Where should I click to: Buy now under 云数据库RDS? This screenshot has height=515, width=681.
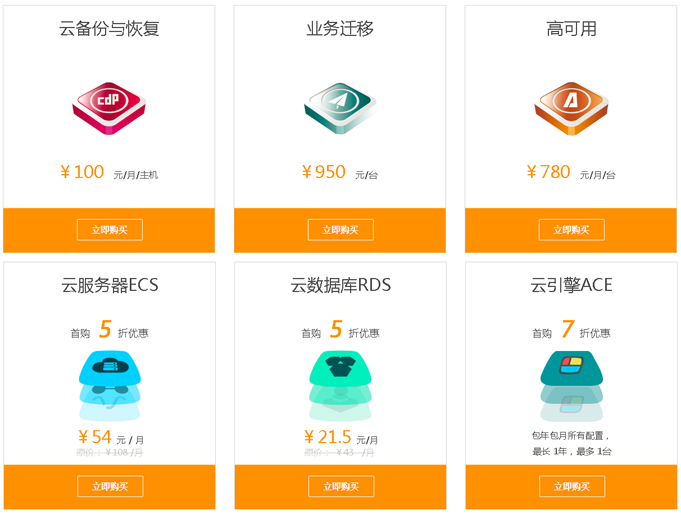coord(341,486)
